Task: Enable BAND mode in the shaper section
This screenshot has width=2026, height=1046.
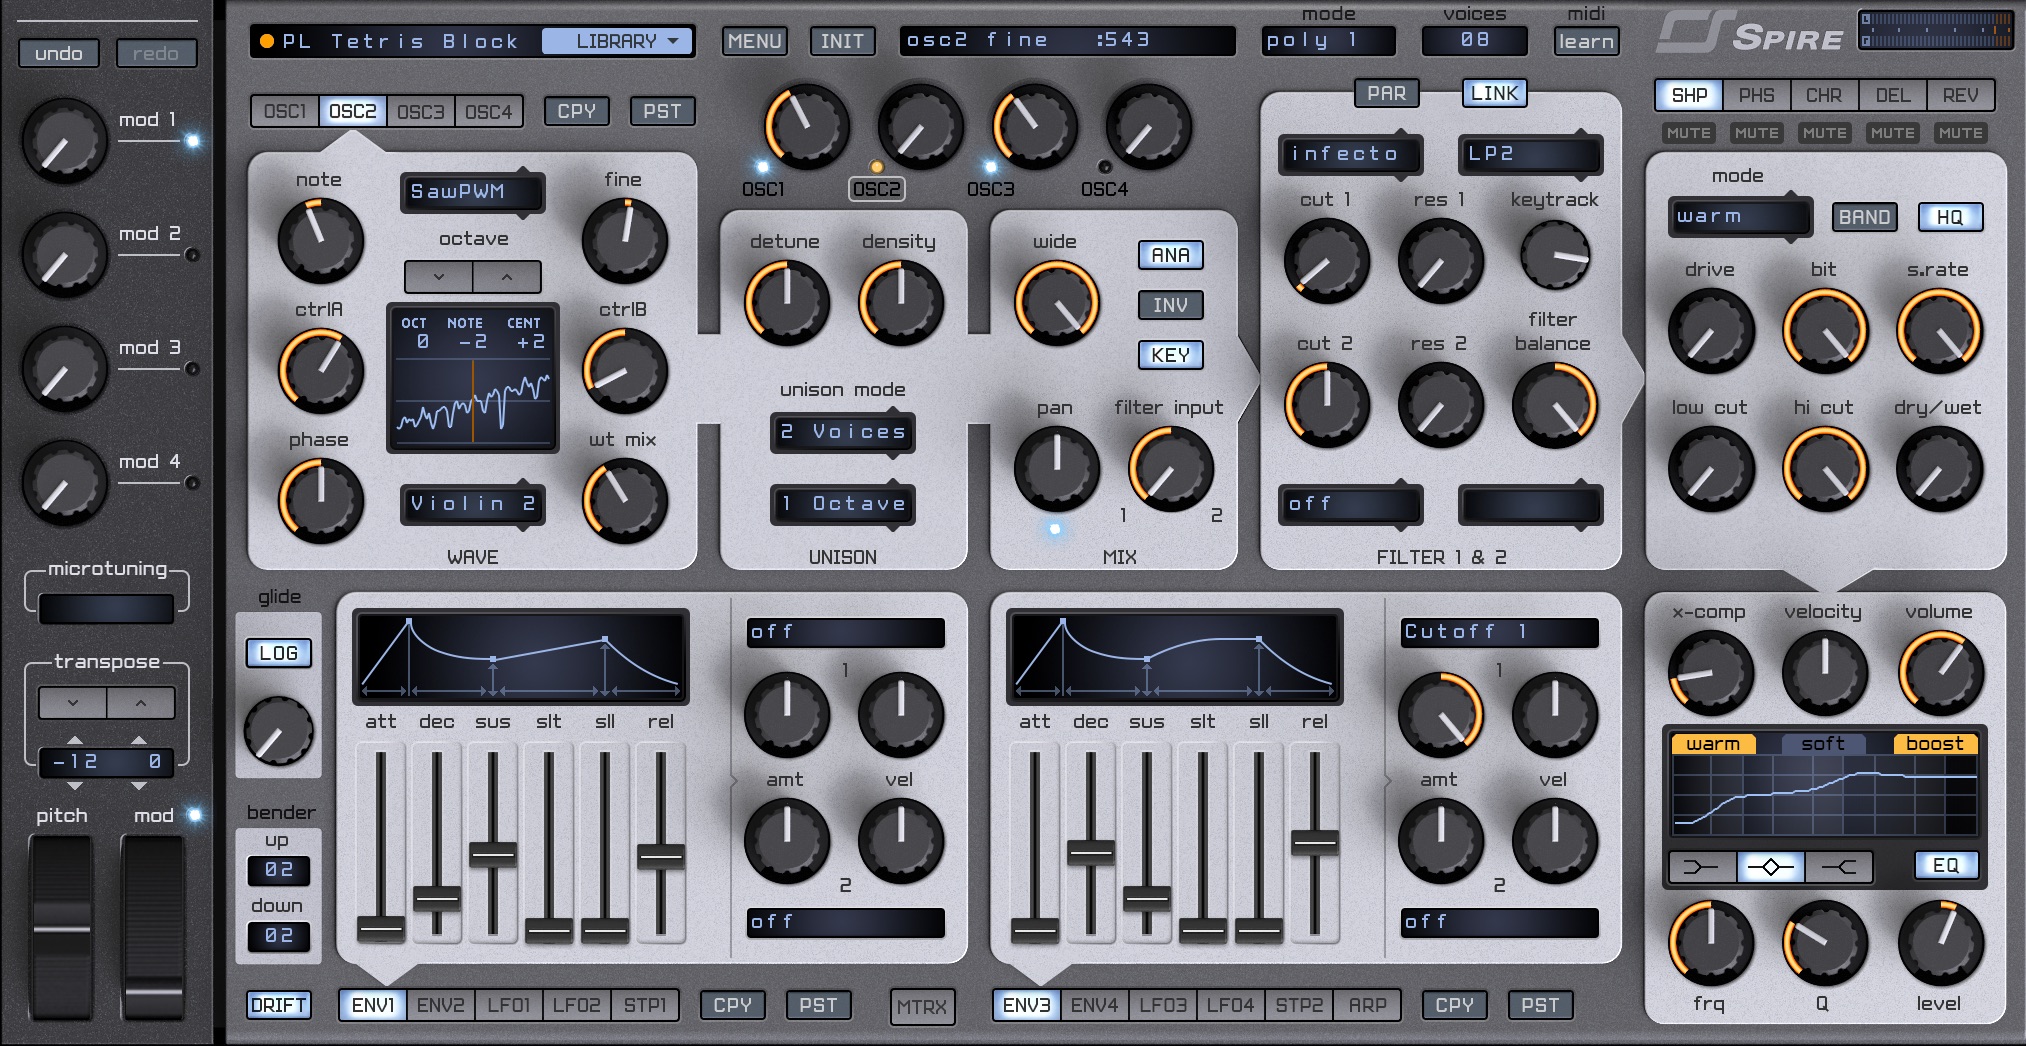Action: click(x=1864, y=216)
